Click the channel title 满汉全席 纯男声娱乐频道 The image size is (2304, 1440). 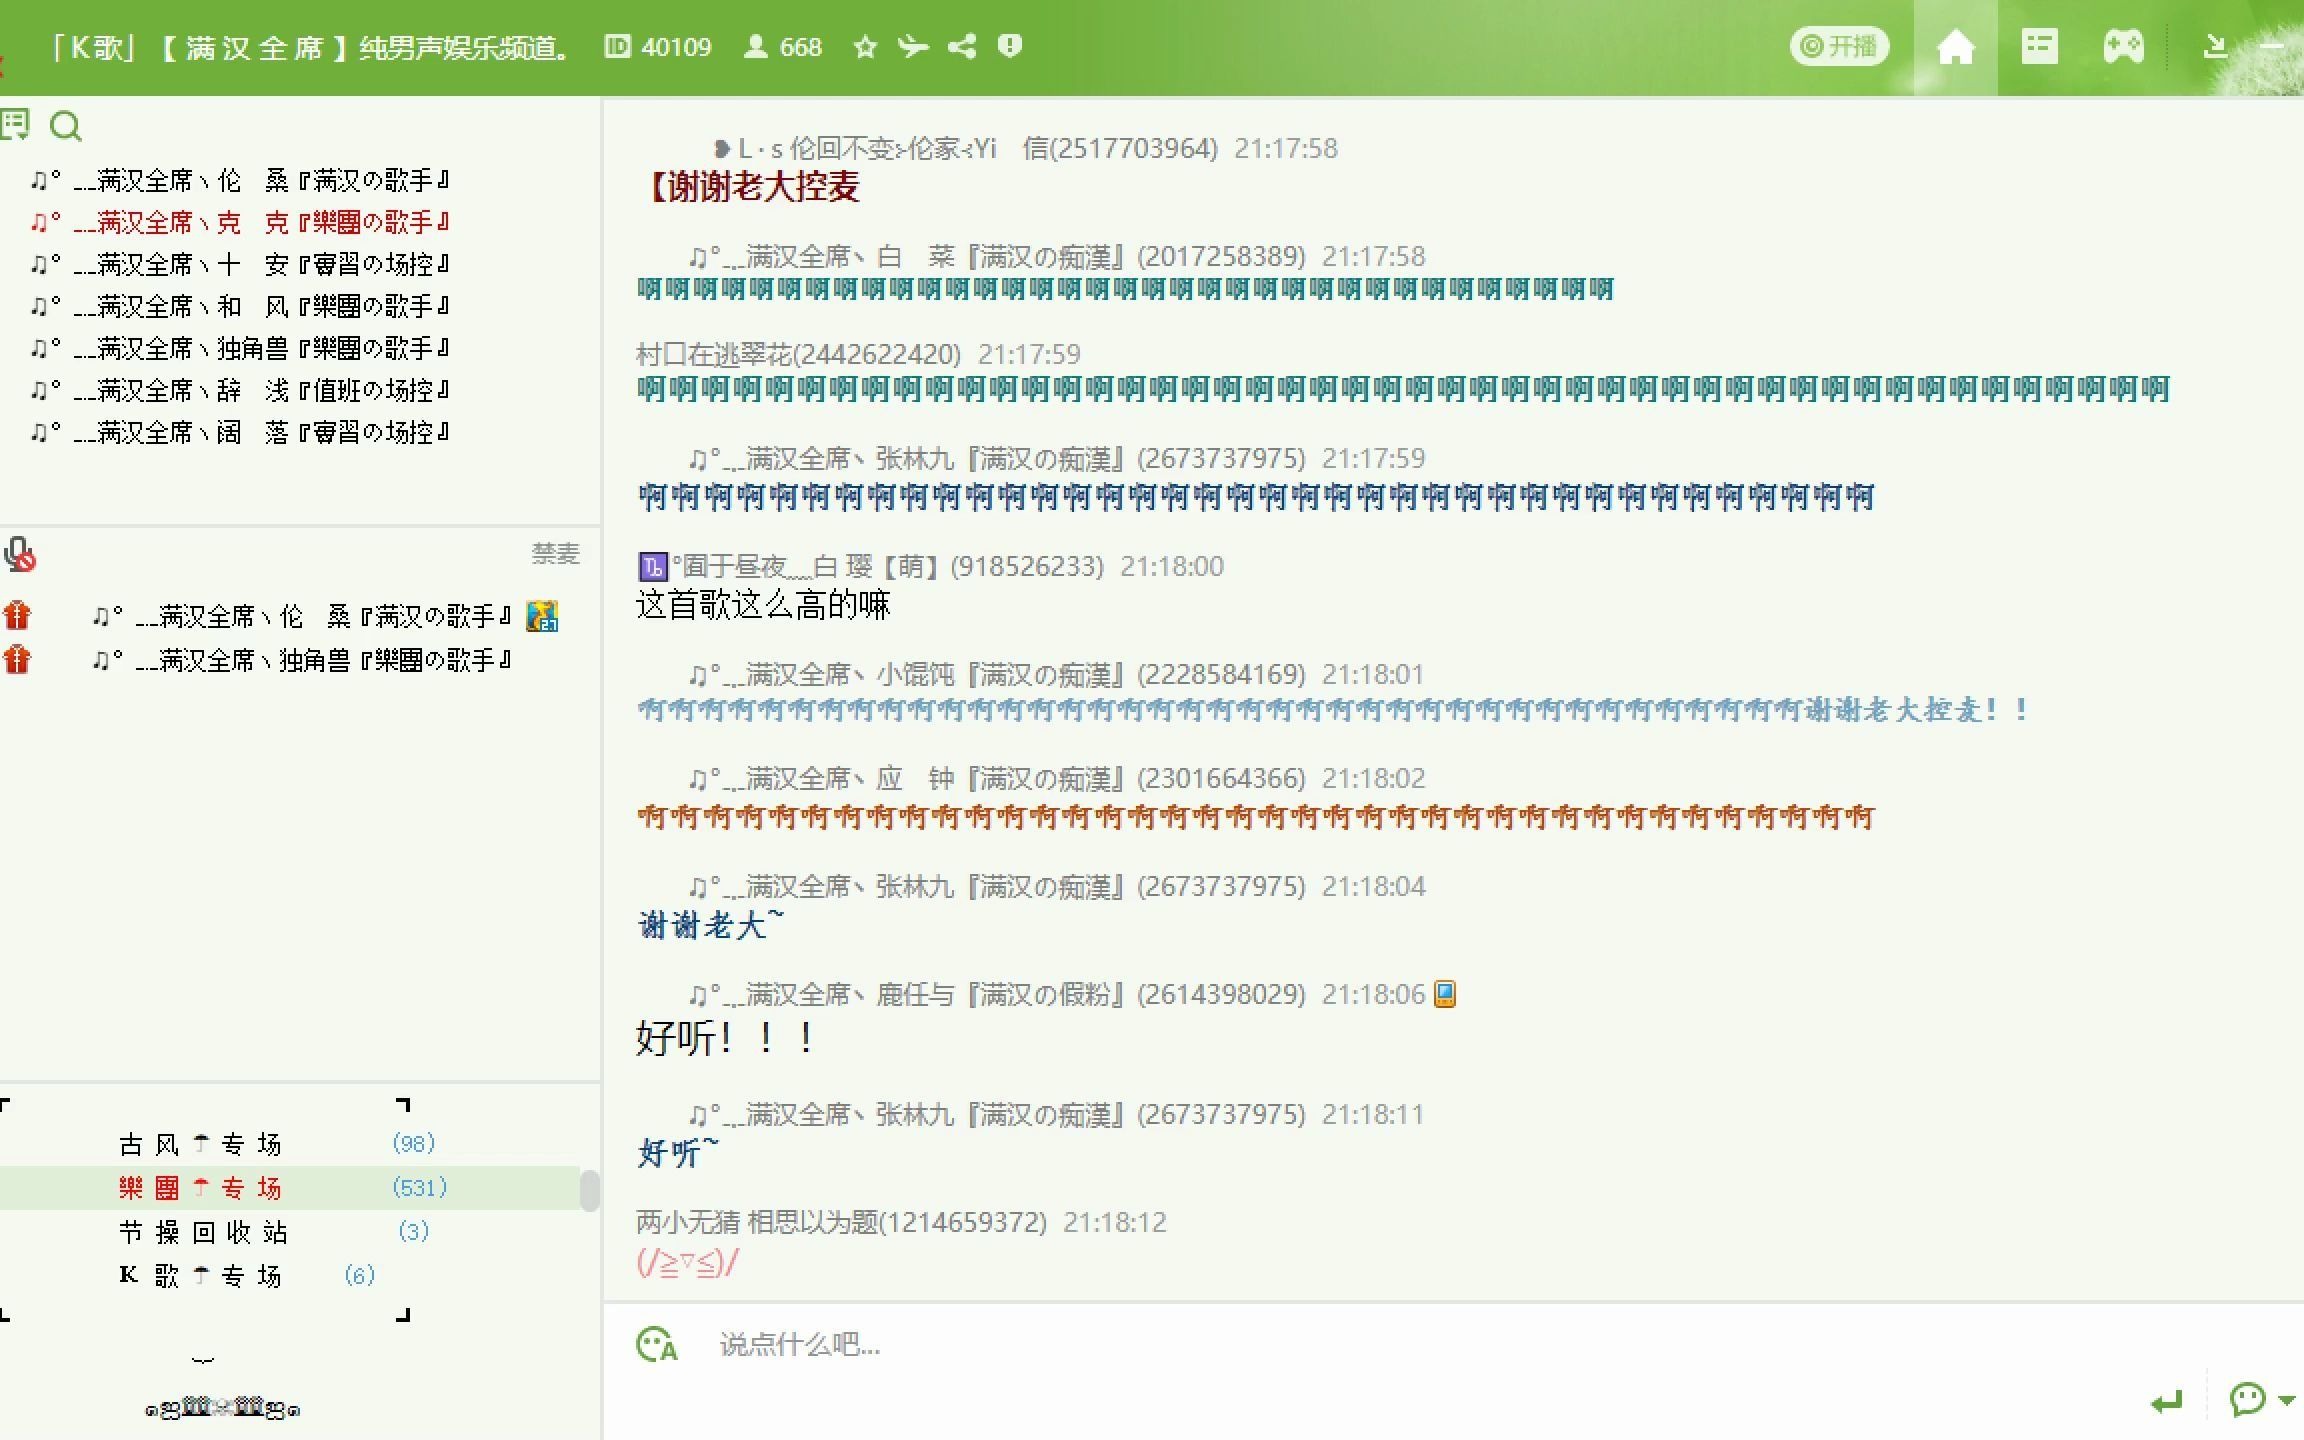click(310, 47)
